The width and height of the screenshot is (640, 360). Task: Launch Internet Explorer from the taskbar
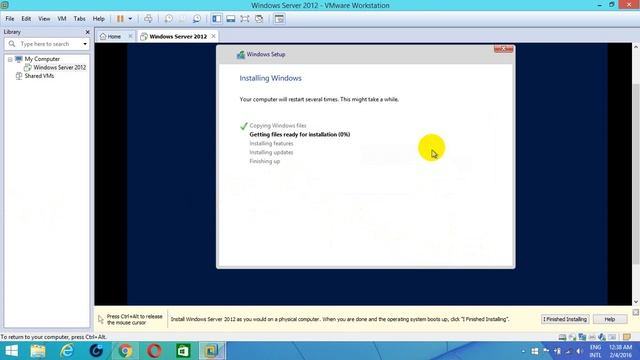(x=67, y=351)
